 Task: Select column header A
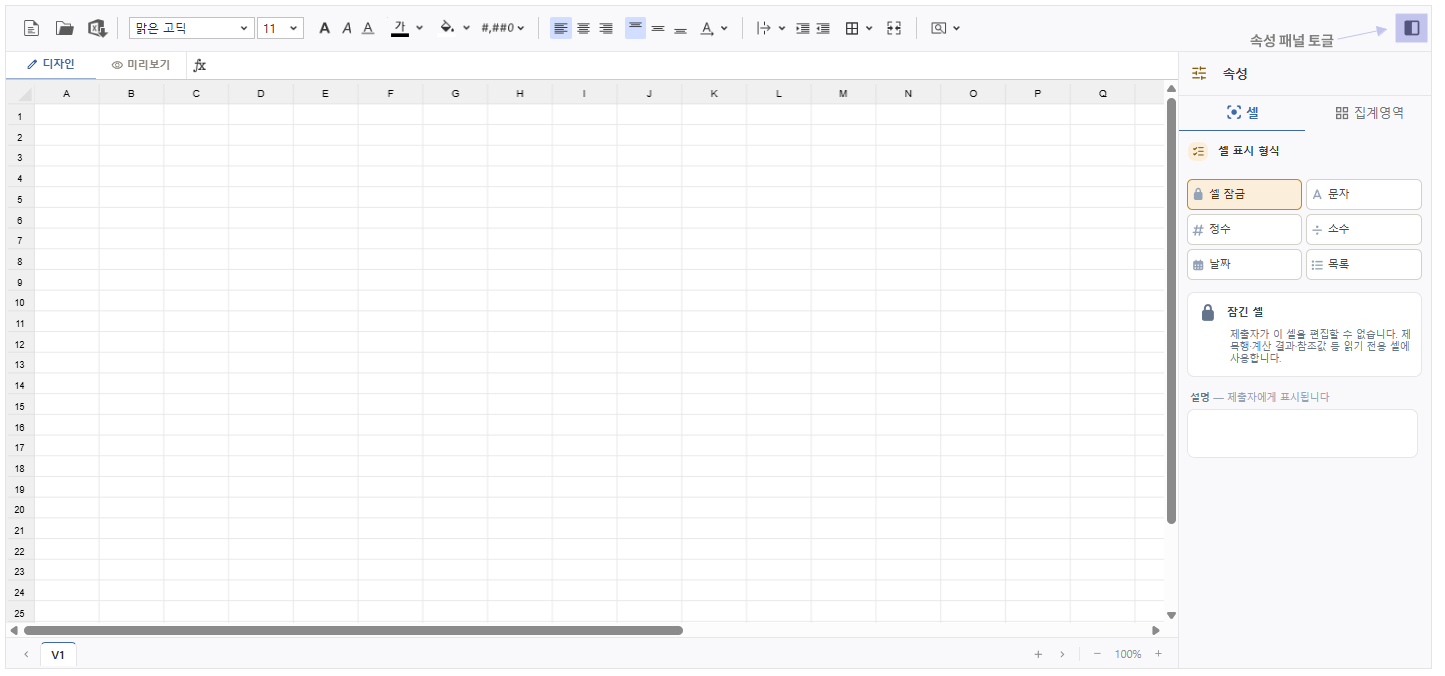pos(66,93)
